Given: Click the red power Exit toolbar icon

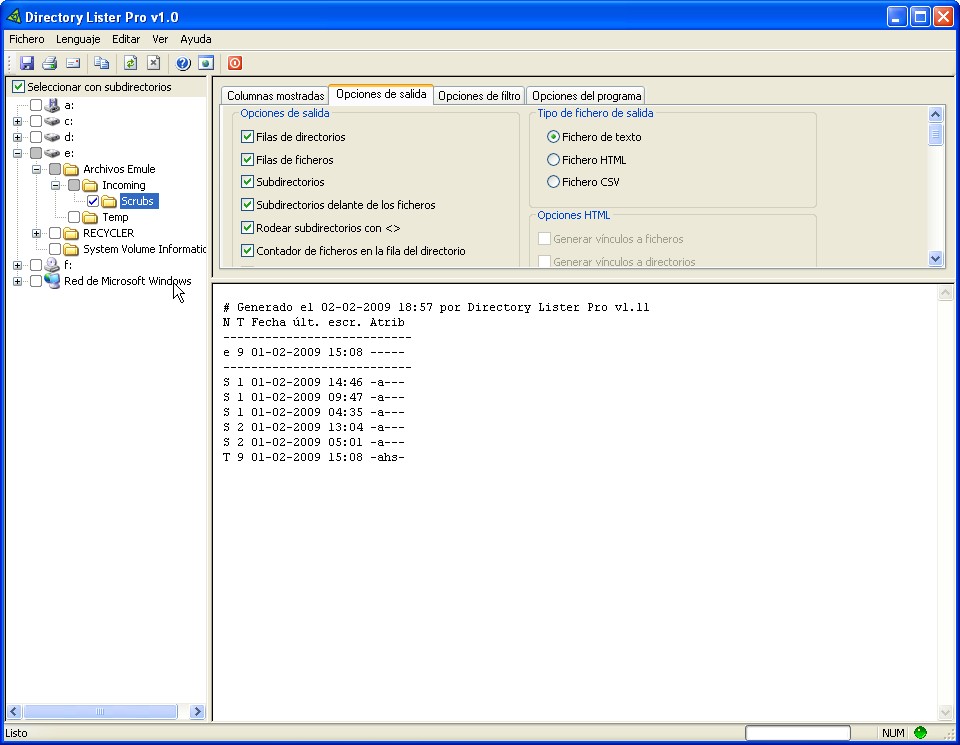Looking at the screenshot, I should (234, 63).
